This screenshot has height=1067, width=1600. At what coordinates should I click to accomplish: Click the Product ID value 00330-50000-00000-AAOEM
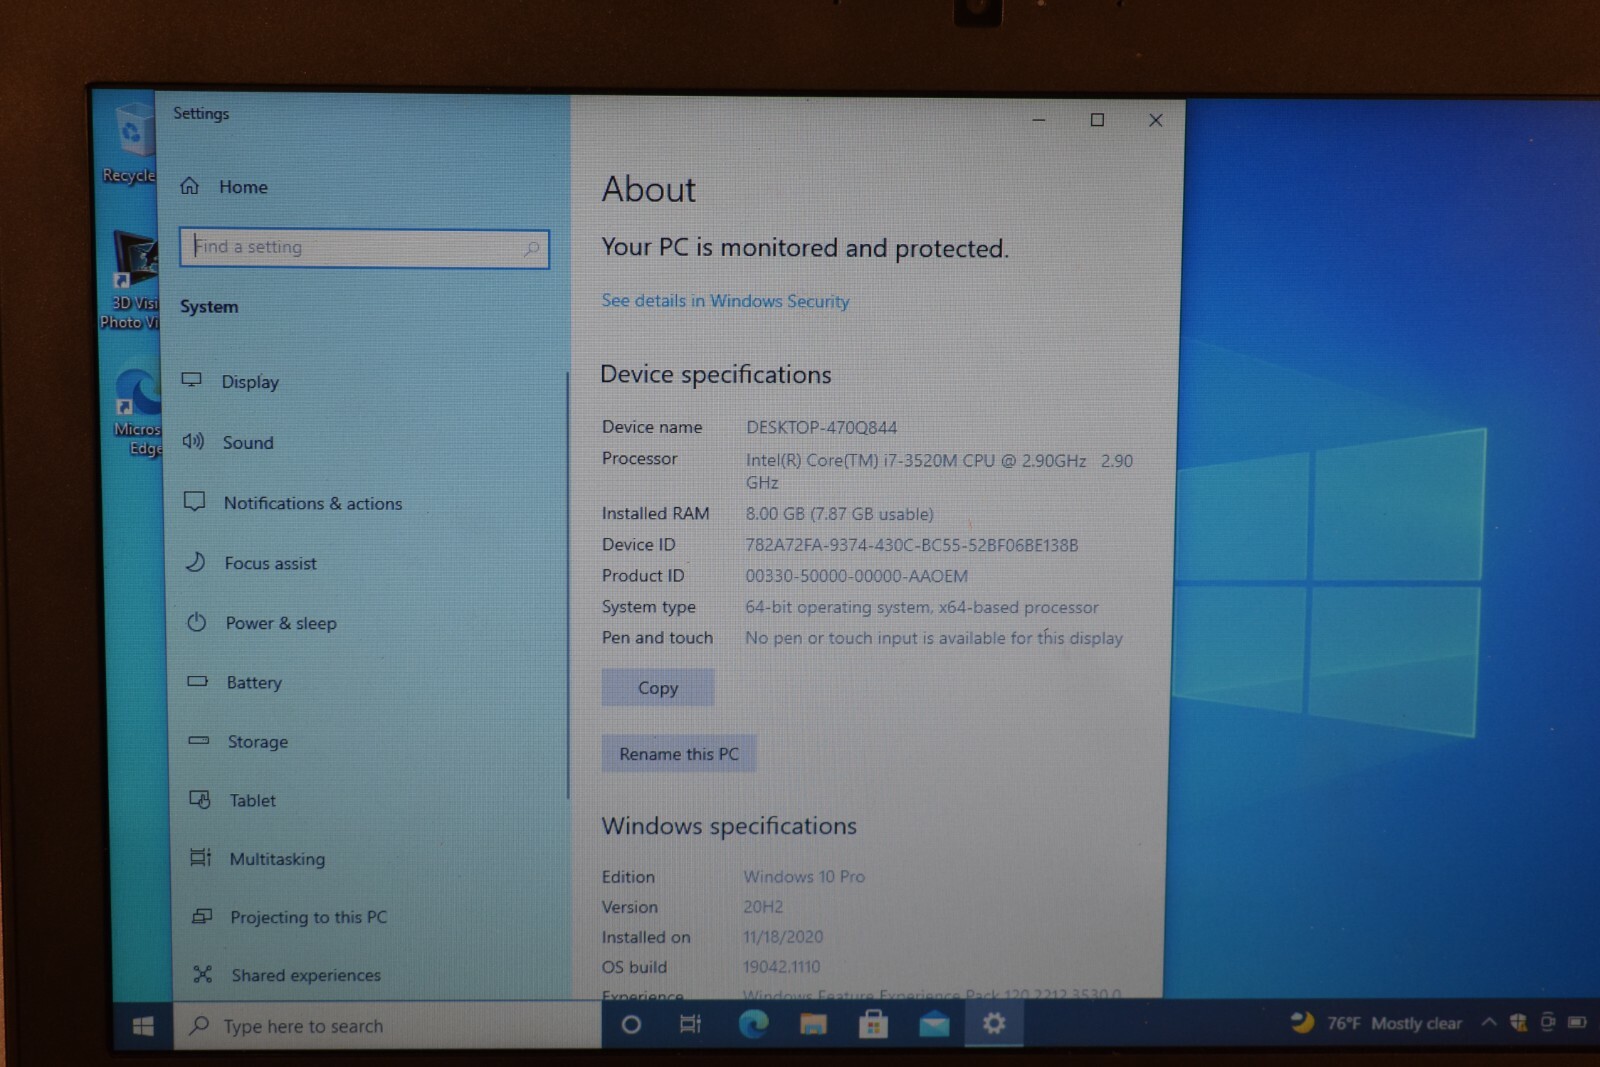click(x=856, y=576)
